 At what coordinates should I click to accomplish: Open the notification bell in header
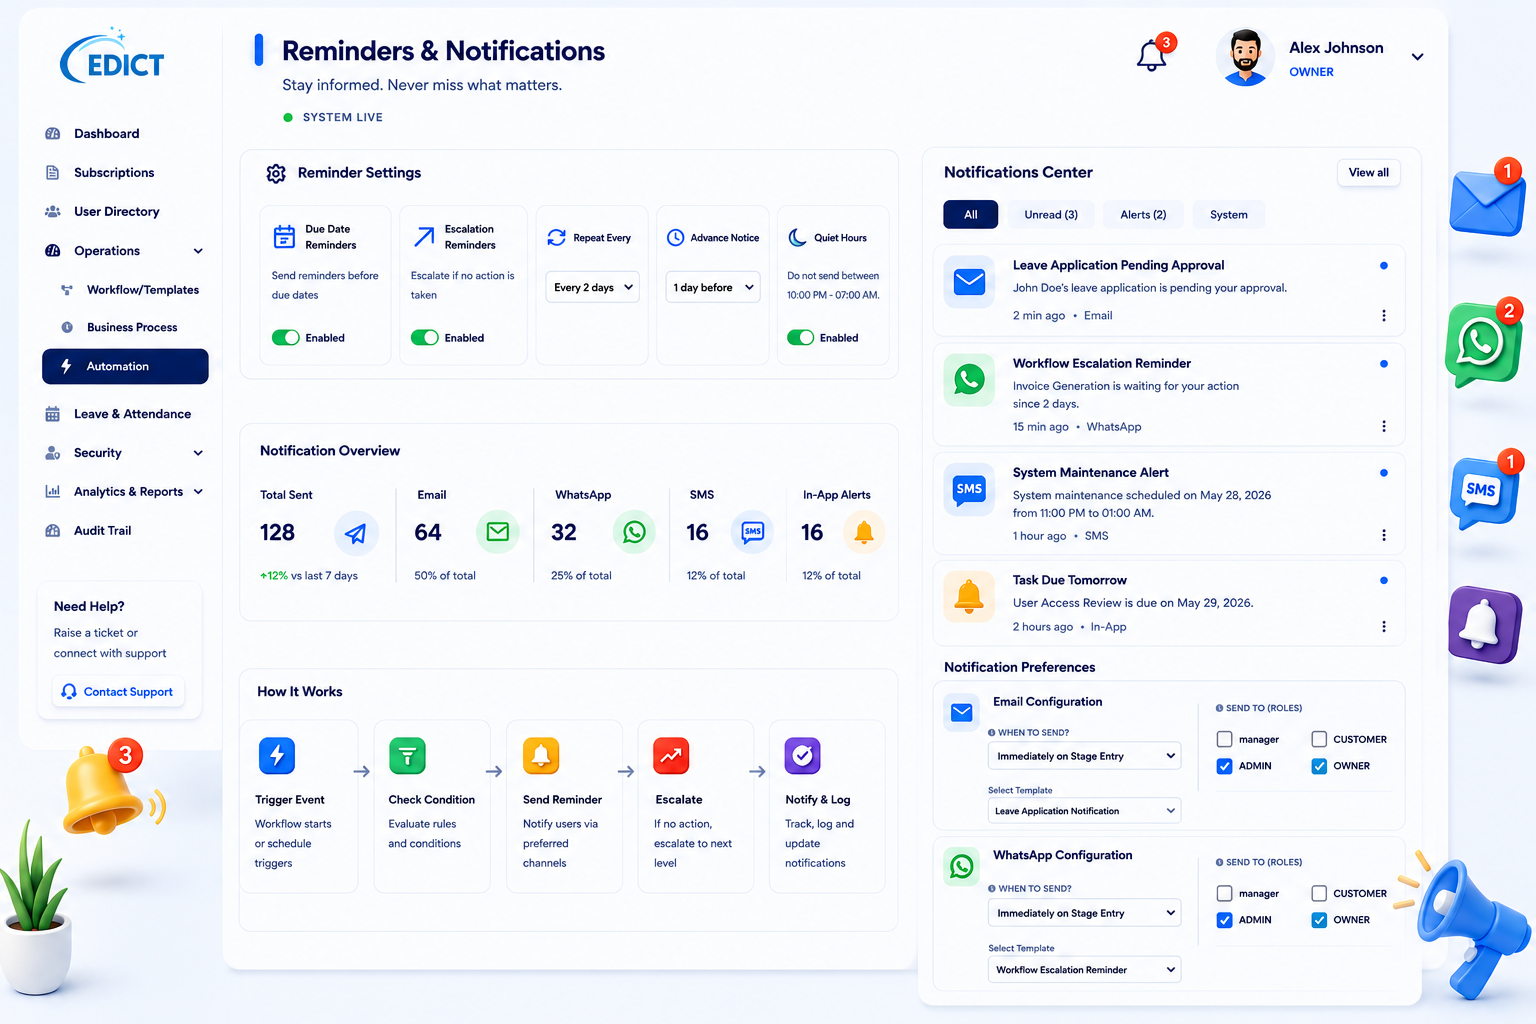click(1152, 56)
